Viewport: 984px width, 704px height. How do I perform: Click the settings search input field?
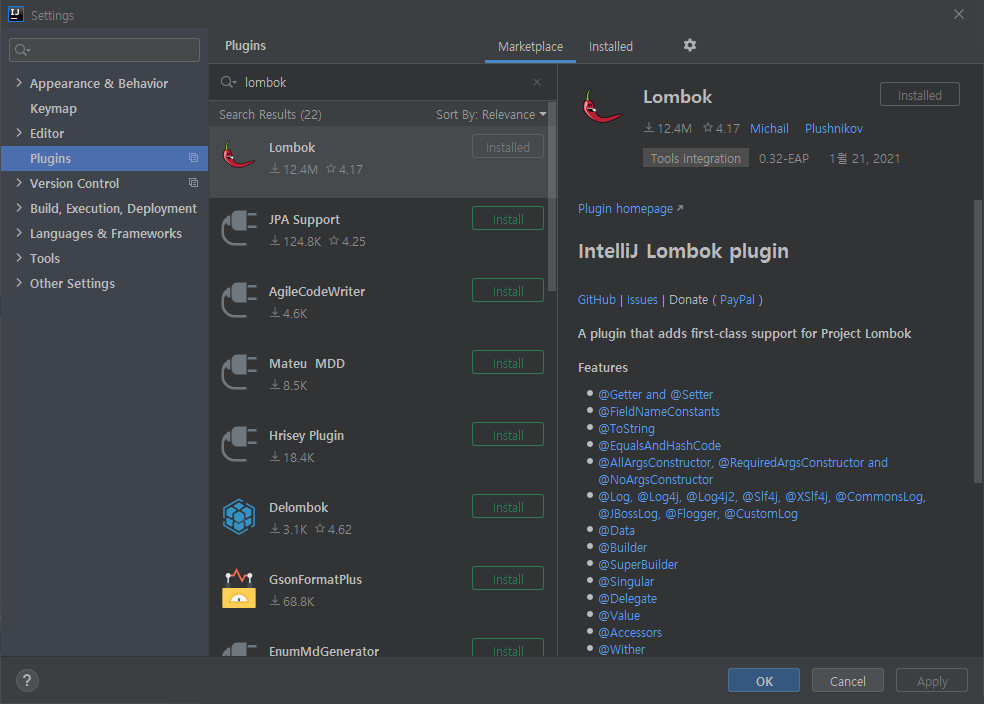[104, 50]
